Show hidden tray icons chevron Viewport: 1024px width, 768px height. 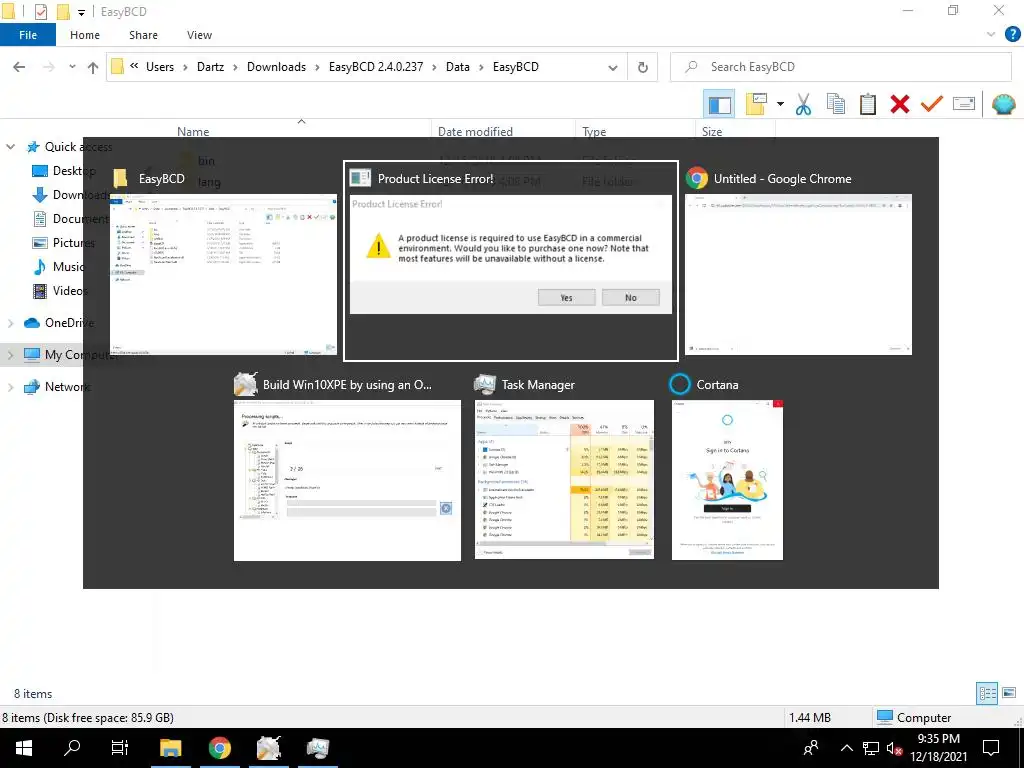point(846,748)
